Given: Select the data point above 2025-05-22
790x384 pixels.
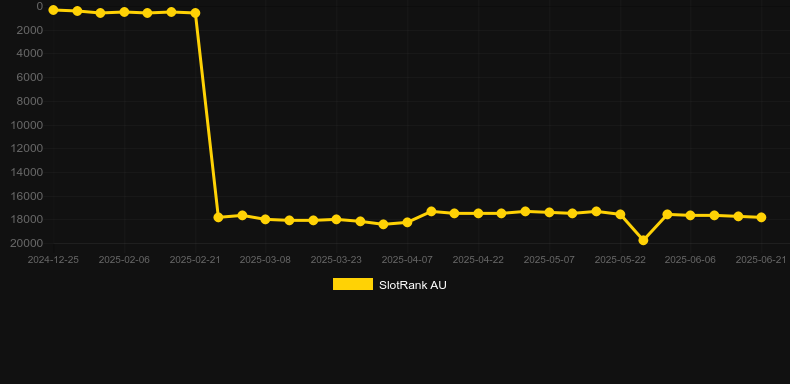Looking at the screenshot, I should click(x=620, y=215).
